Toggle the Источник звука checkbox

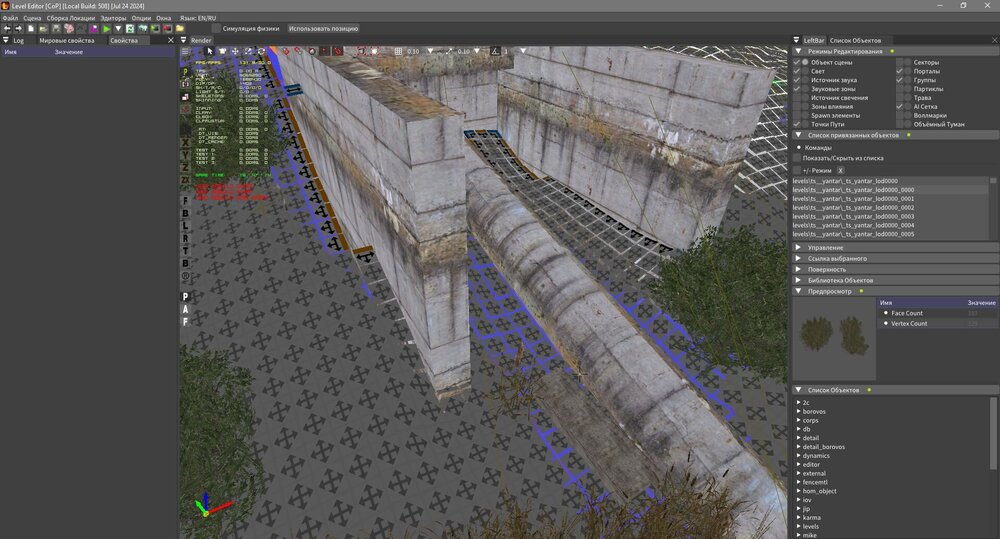(797, 80)
